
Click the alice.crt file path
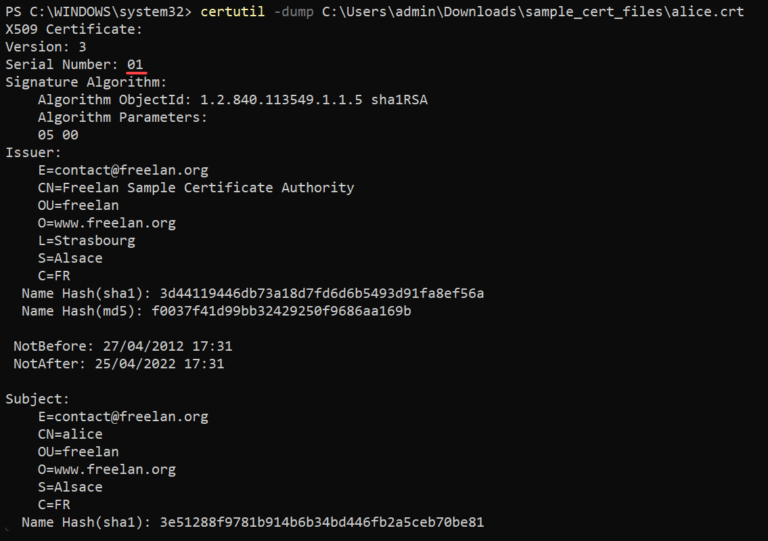coord(533,11)
